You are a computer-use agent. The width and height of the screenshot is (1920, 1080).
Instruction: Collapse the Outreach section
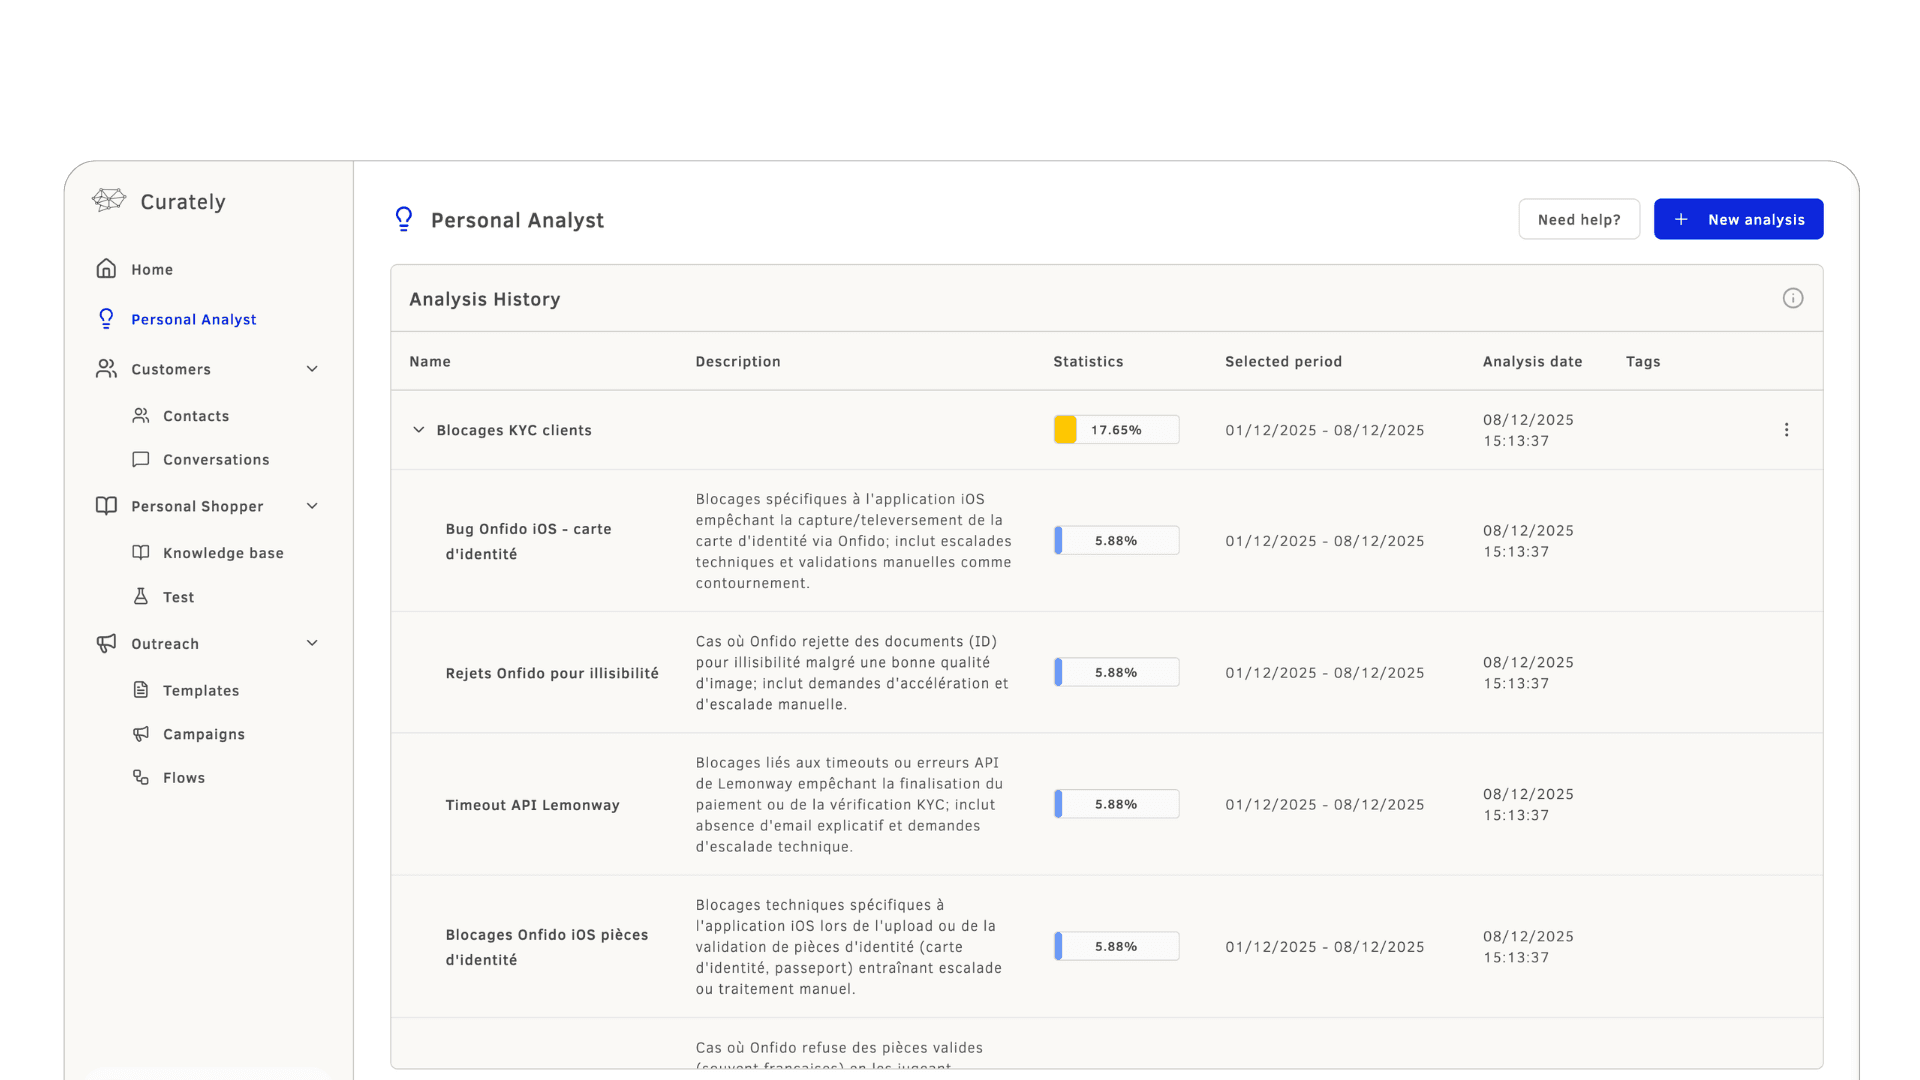point(313,643)
